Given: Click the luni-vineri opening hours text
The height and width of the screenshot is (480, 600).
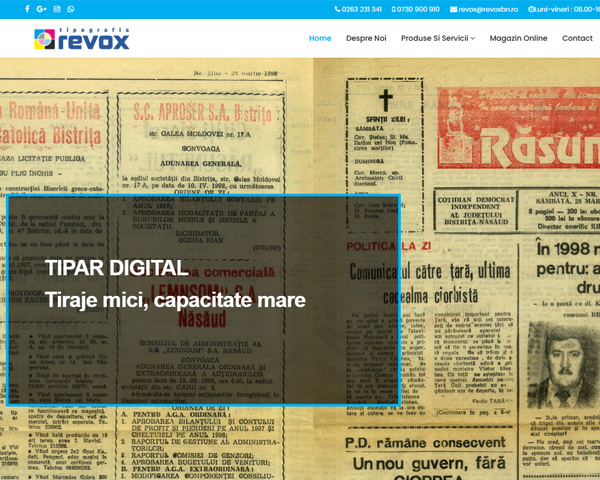Looking at the screenshot, I should pyautogui.click(x=567, y=9).
